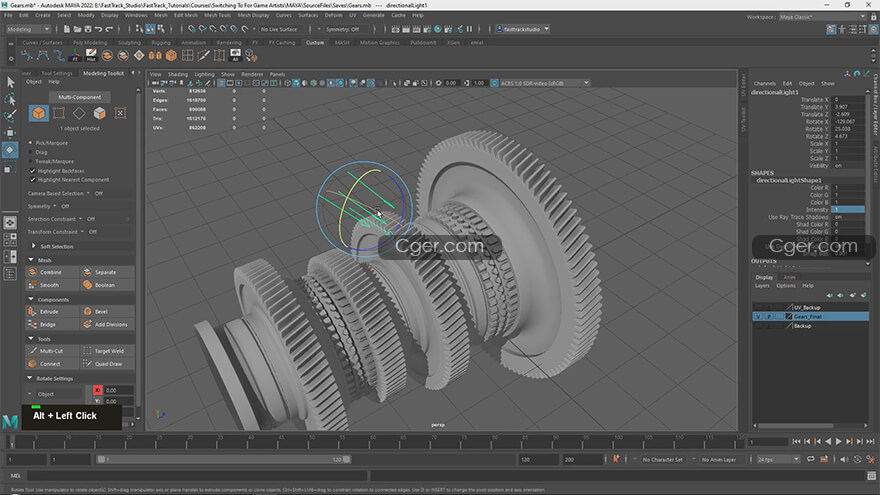The image size is (880, 495).
Task: Toggle Highlight Nearest Component checkbox
Action: click(33, 180)
